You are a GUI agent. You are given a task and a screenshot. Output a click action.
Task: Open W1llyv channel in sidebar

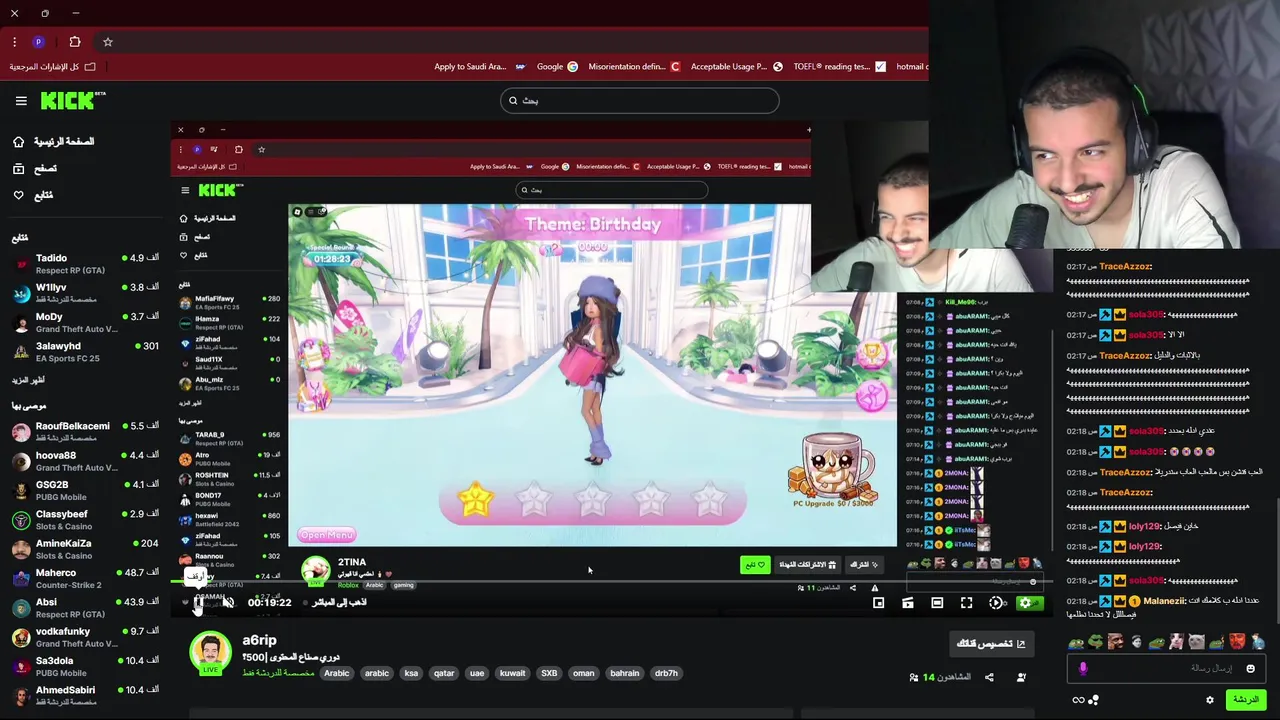tap(85, 293)
